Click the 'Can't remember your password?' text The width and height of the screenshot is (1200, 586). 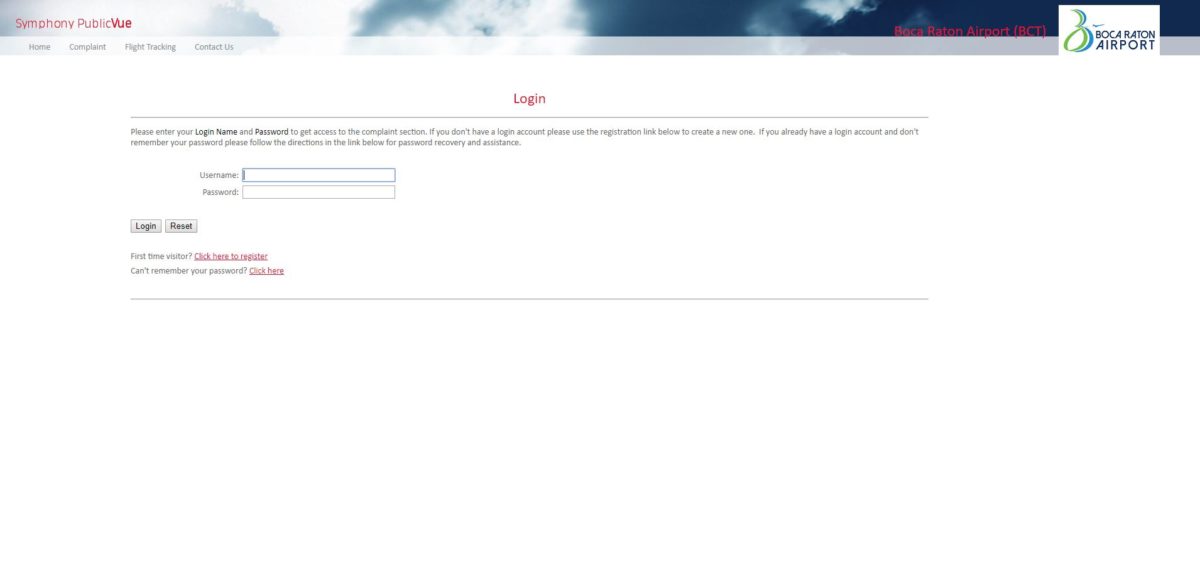[188, 271]
